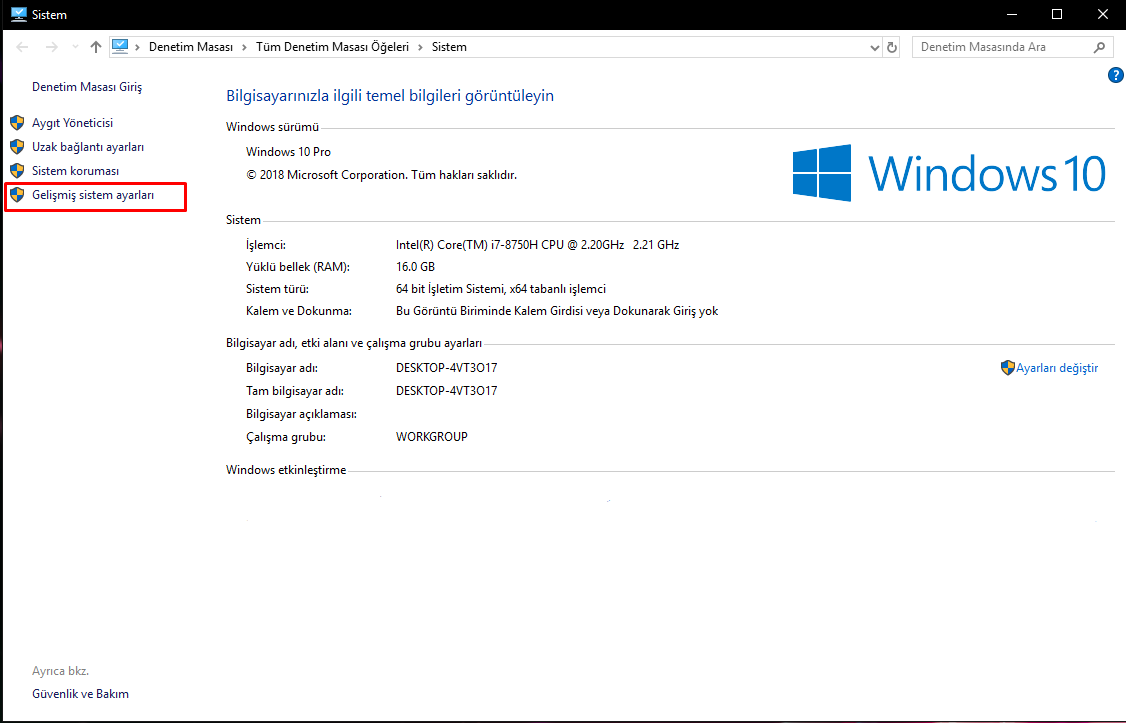Click the search magnifier icon
1126x723 pixels.
1099,47
